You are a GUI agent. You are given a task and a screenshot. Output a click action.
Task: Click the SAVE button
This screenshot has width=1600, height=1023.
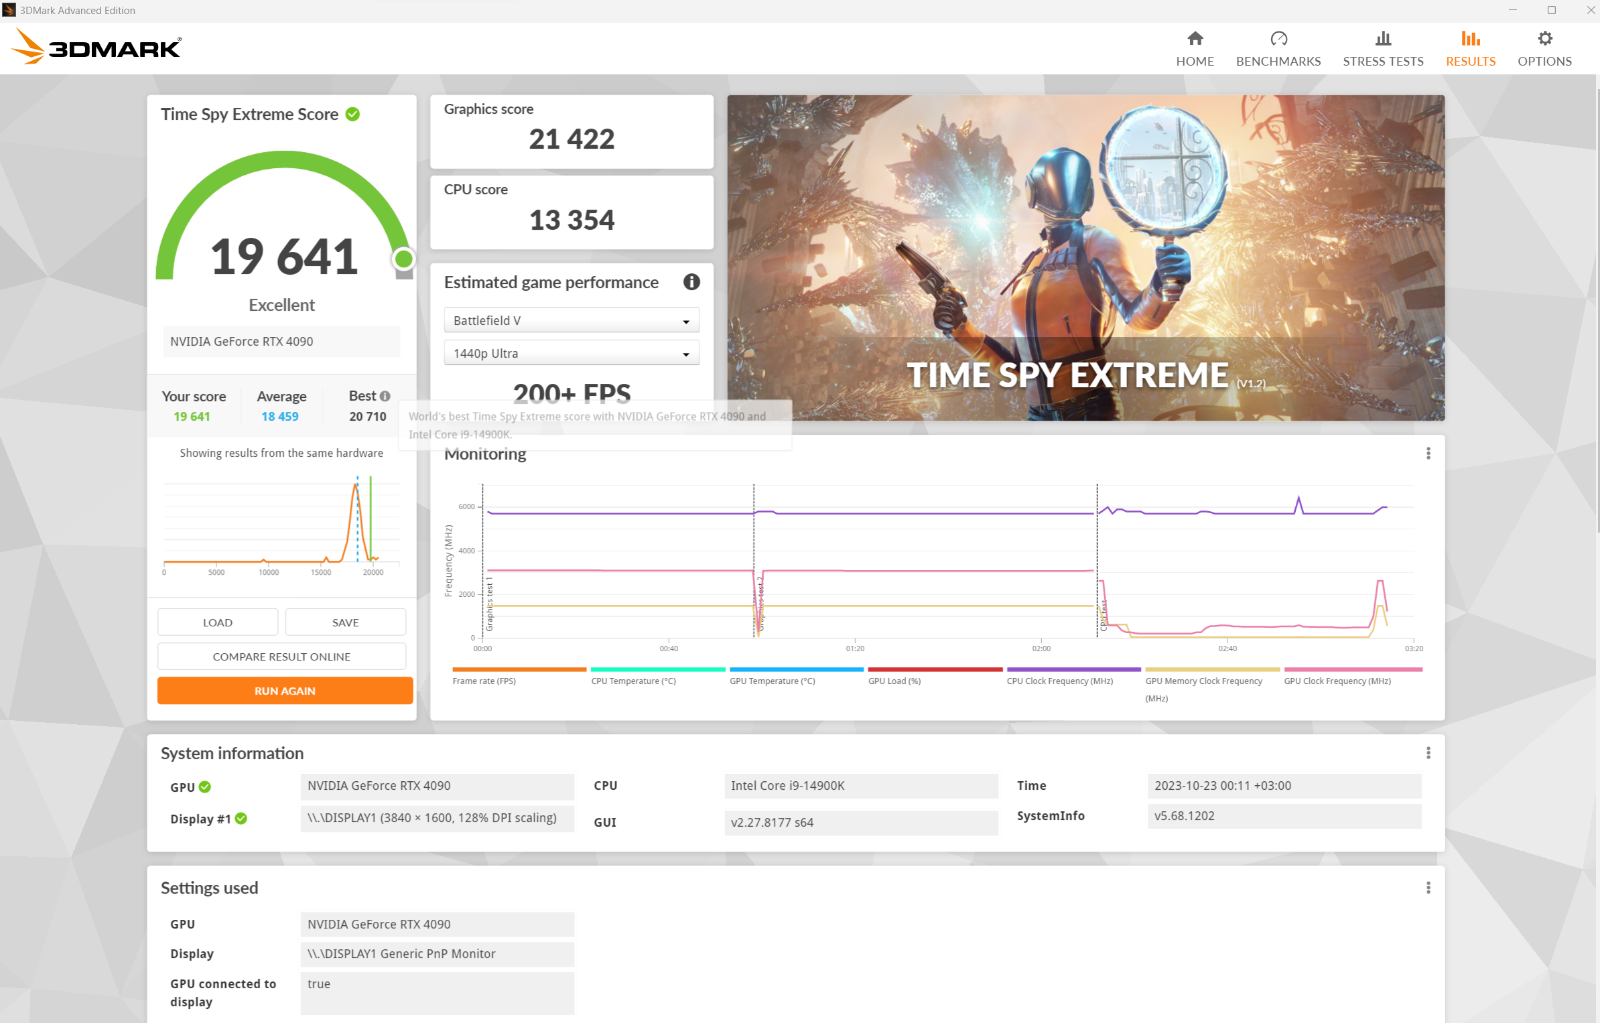345,622
